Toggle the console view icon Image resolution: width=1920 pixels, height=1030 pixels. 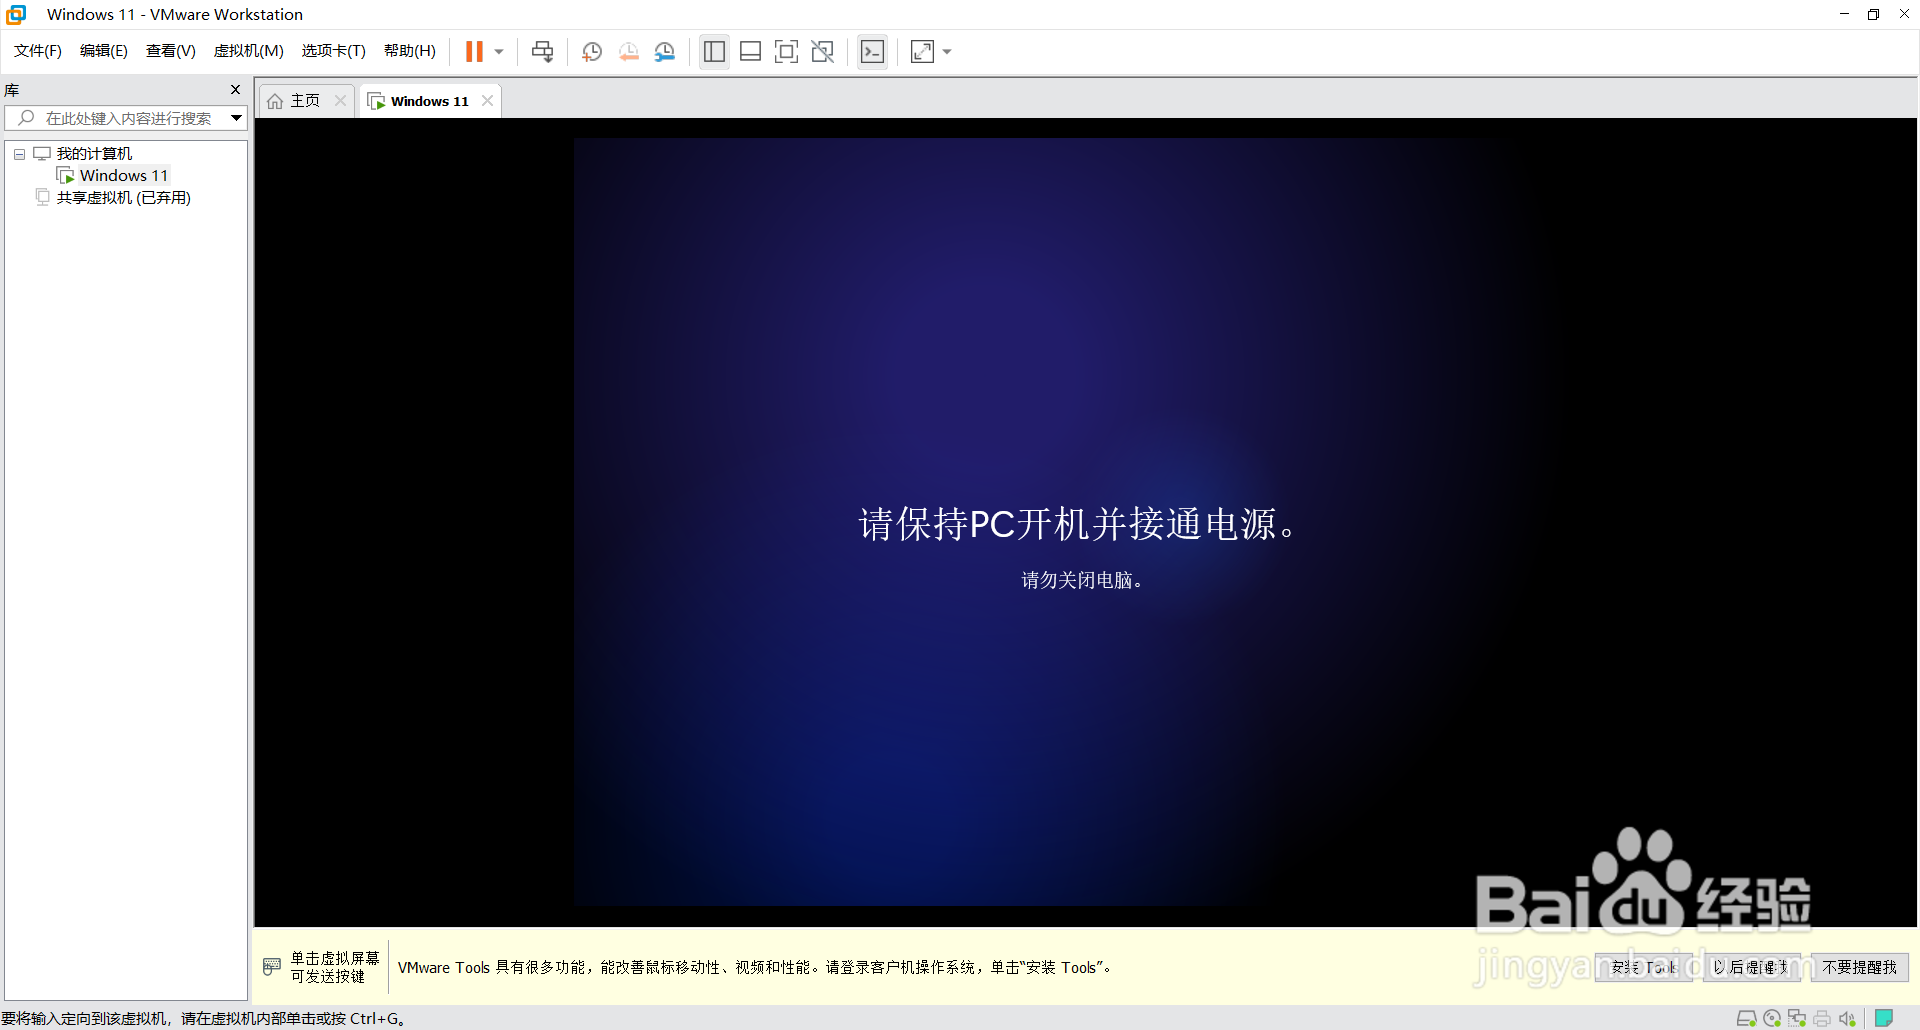click(872, 52)
